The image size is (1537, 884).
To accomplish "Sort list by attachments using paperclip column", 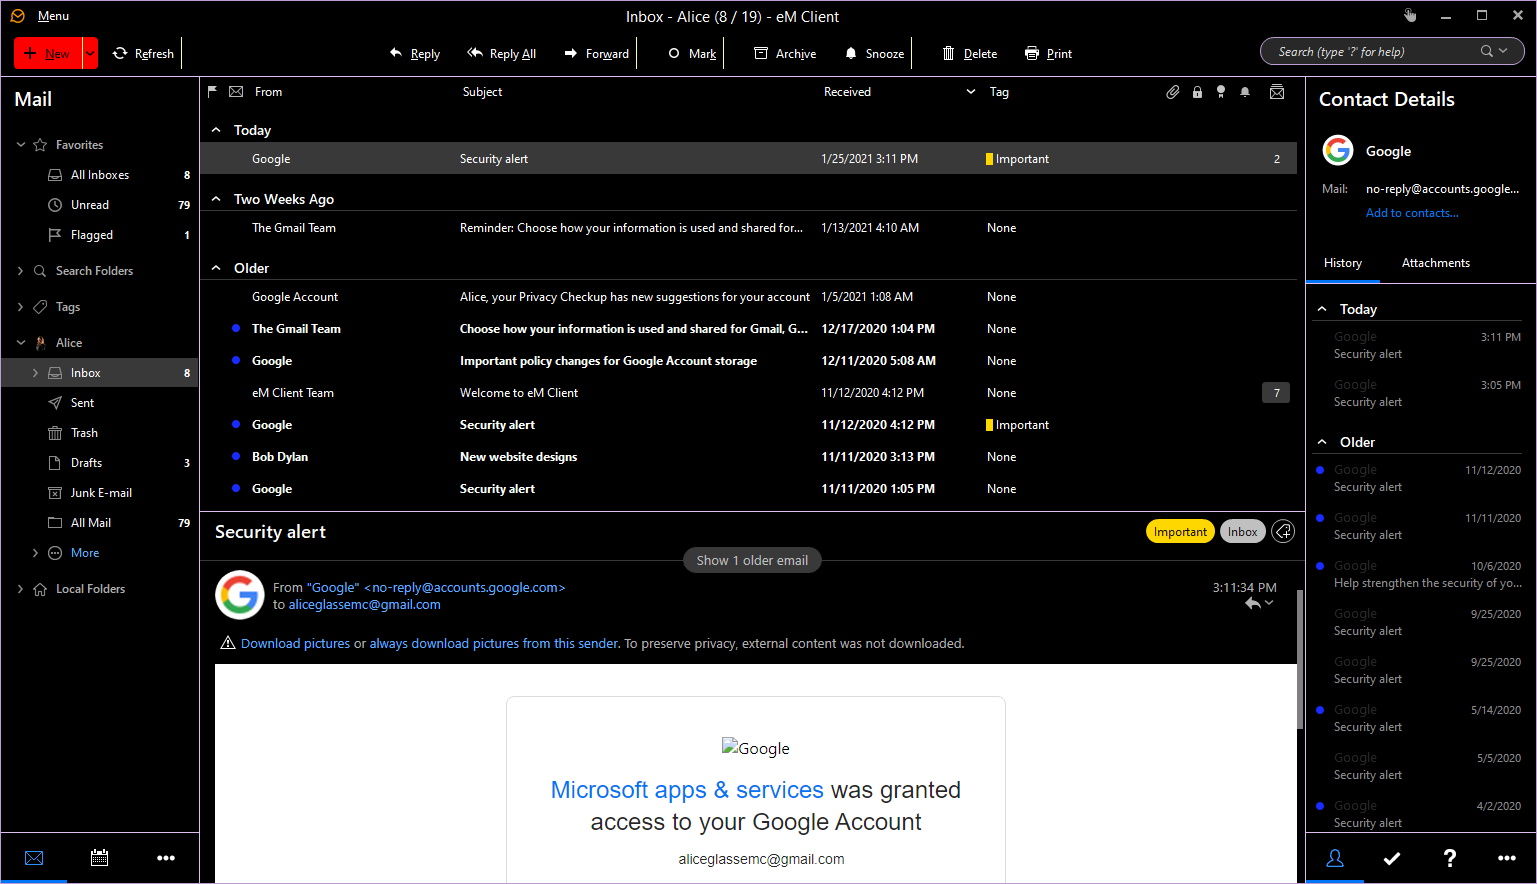I will (x=1172, y=91).
